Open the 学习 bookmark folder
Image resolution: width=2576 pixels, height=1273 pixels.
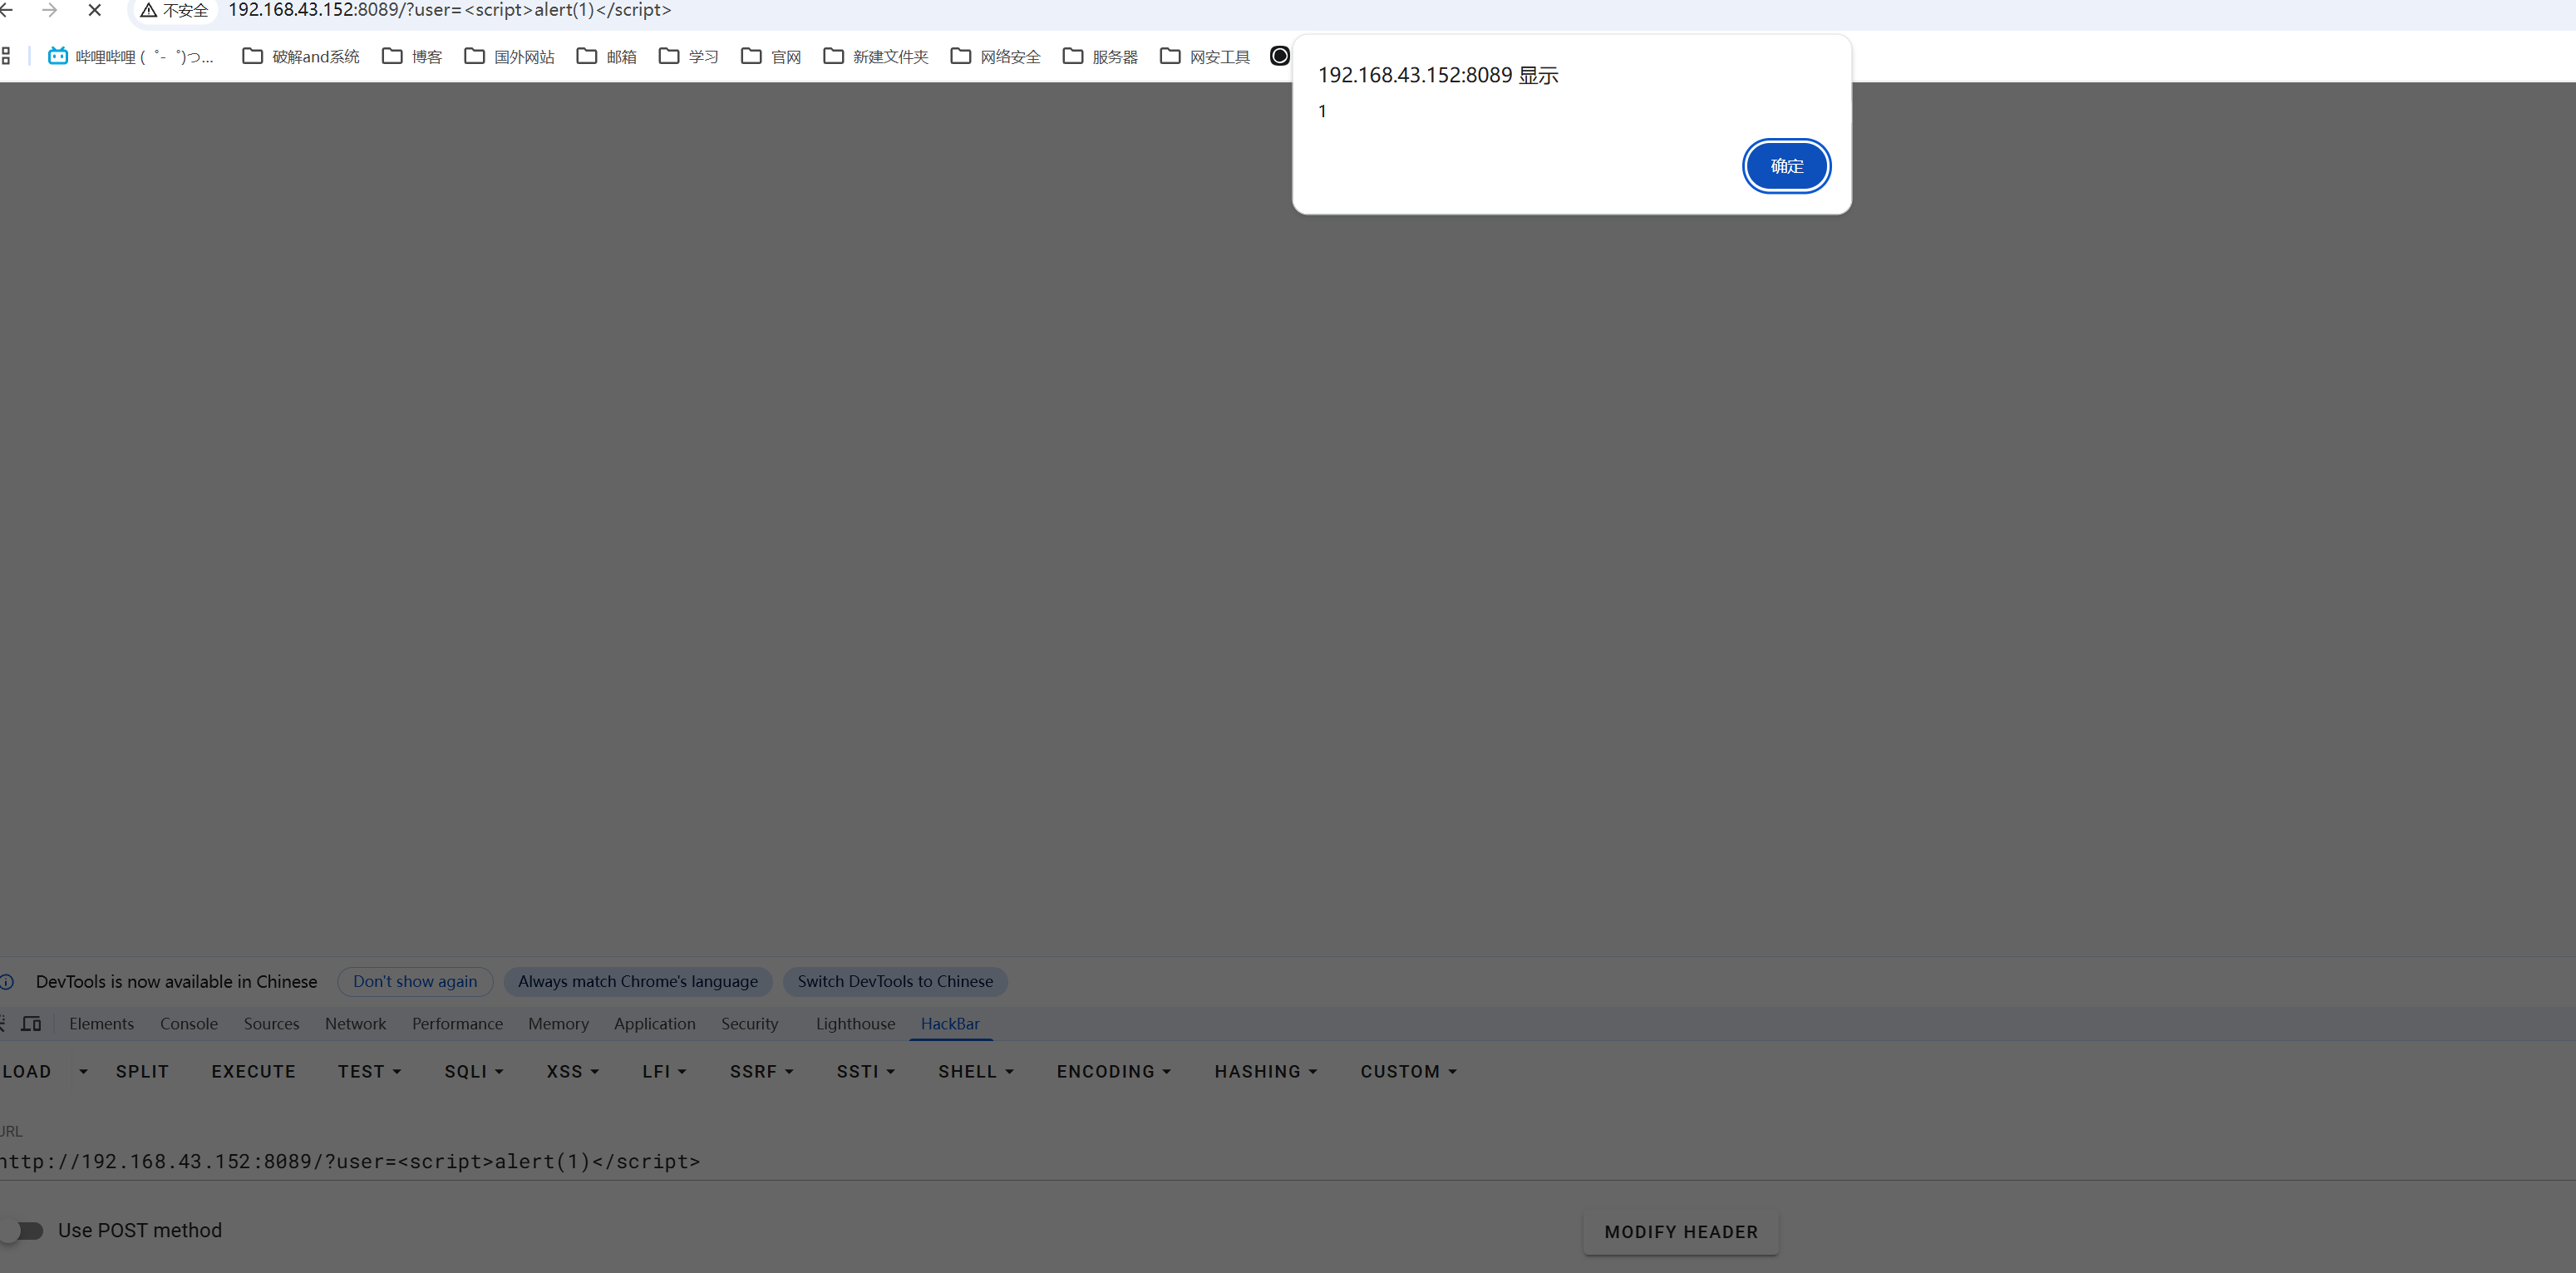[x=689, y=56]
